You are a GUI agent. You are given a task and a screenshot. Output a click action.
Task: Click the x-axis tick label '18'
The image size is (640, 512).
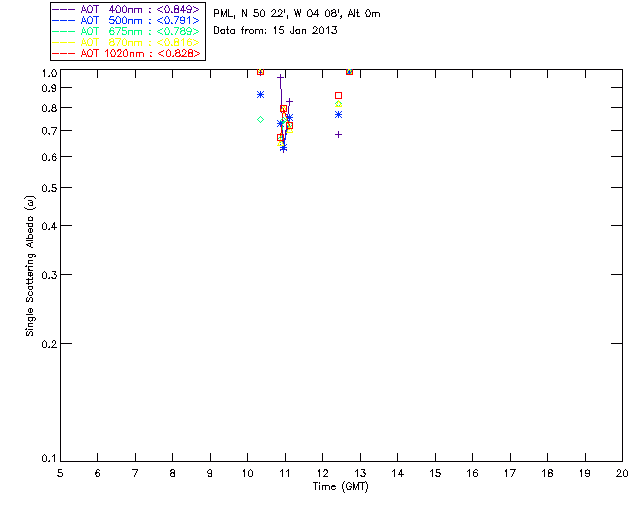click(548, 474)
